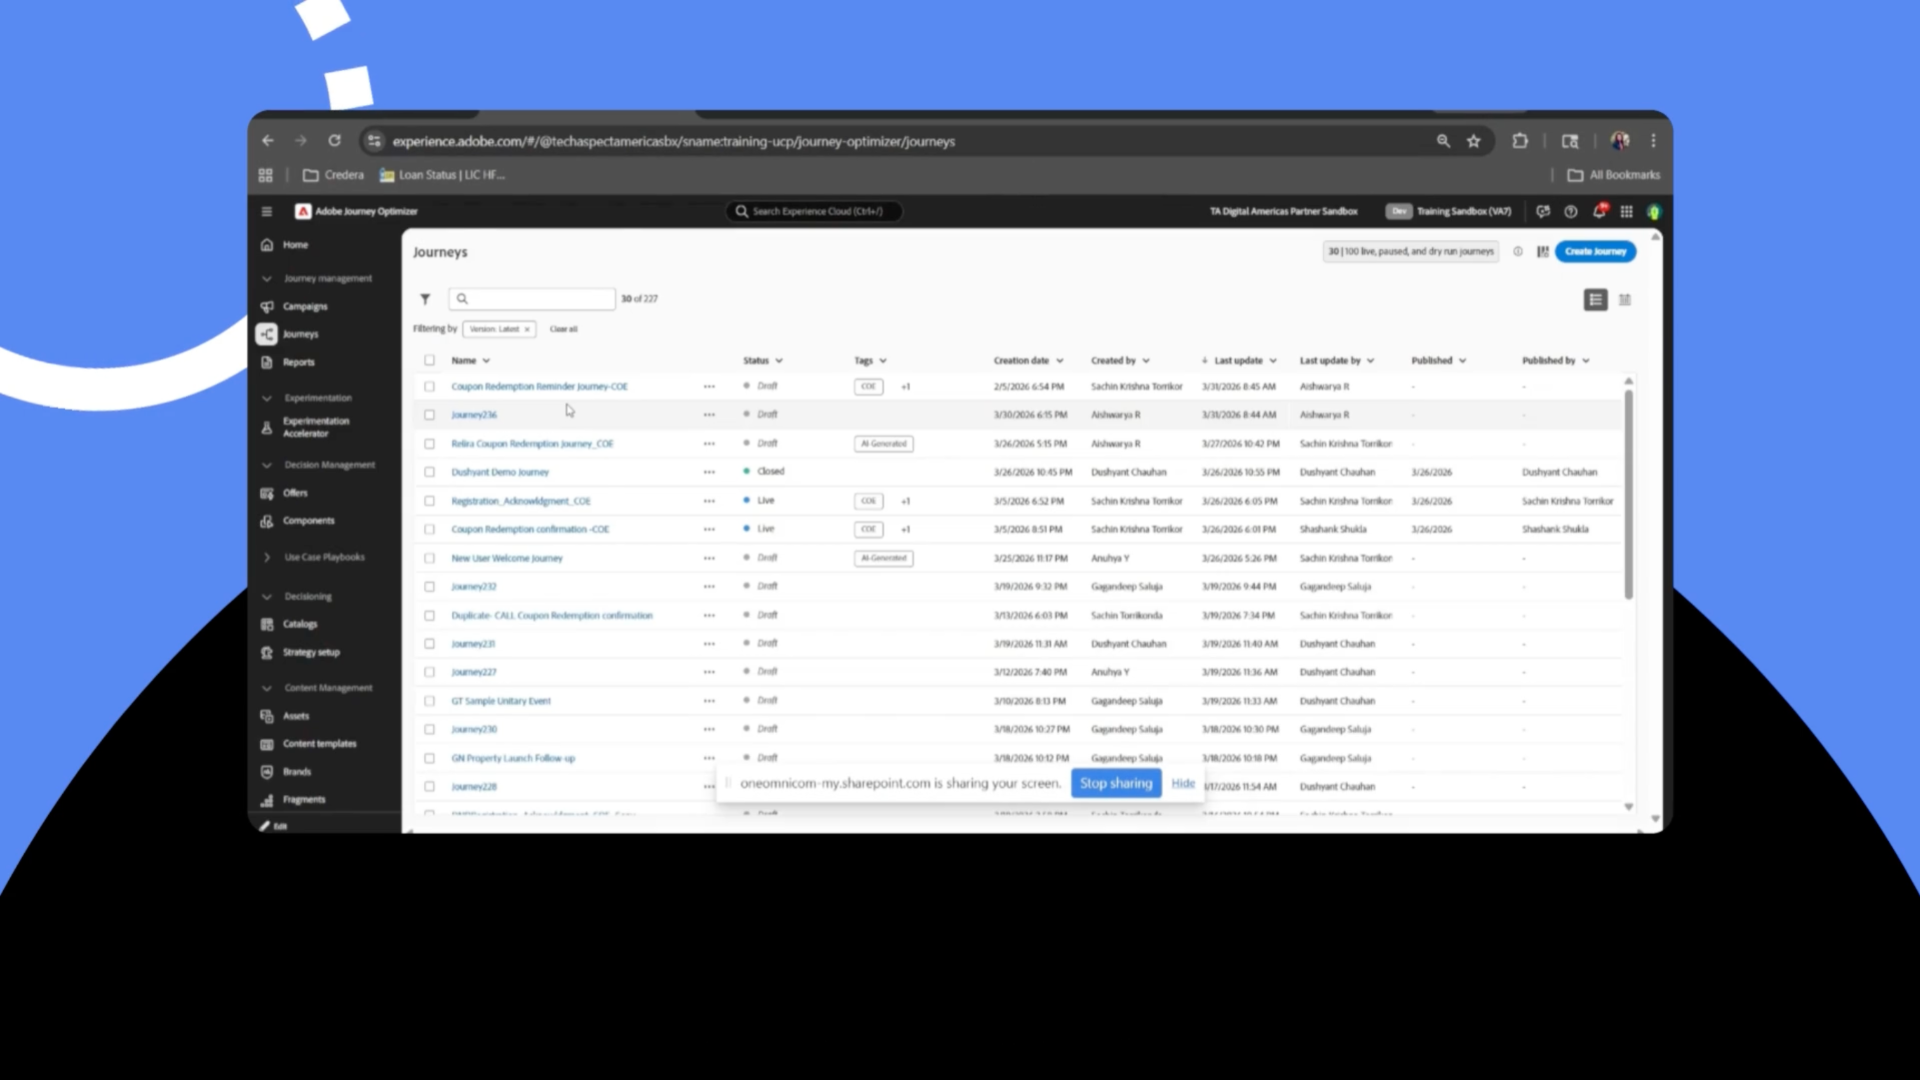Click Clear all filters link
Viewport: 1920px width, 1080px height.
pyautogui.click(x=563, y=329)
